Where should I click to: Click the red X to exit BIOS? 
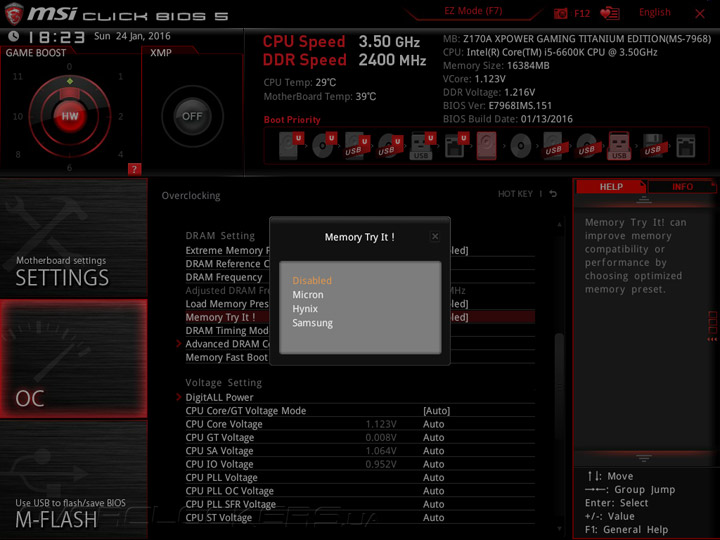(x=700, y=14)
